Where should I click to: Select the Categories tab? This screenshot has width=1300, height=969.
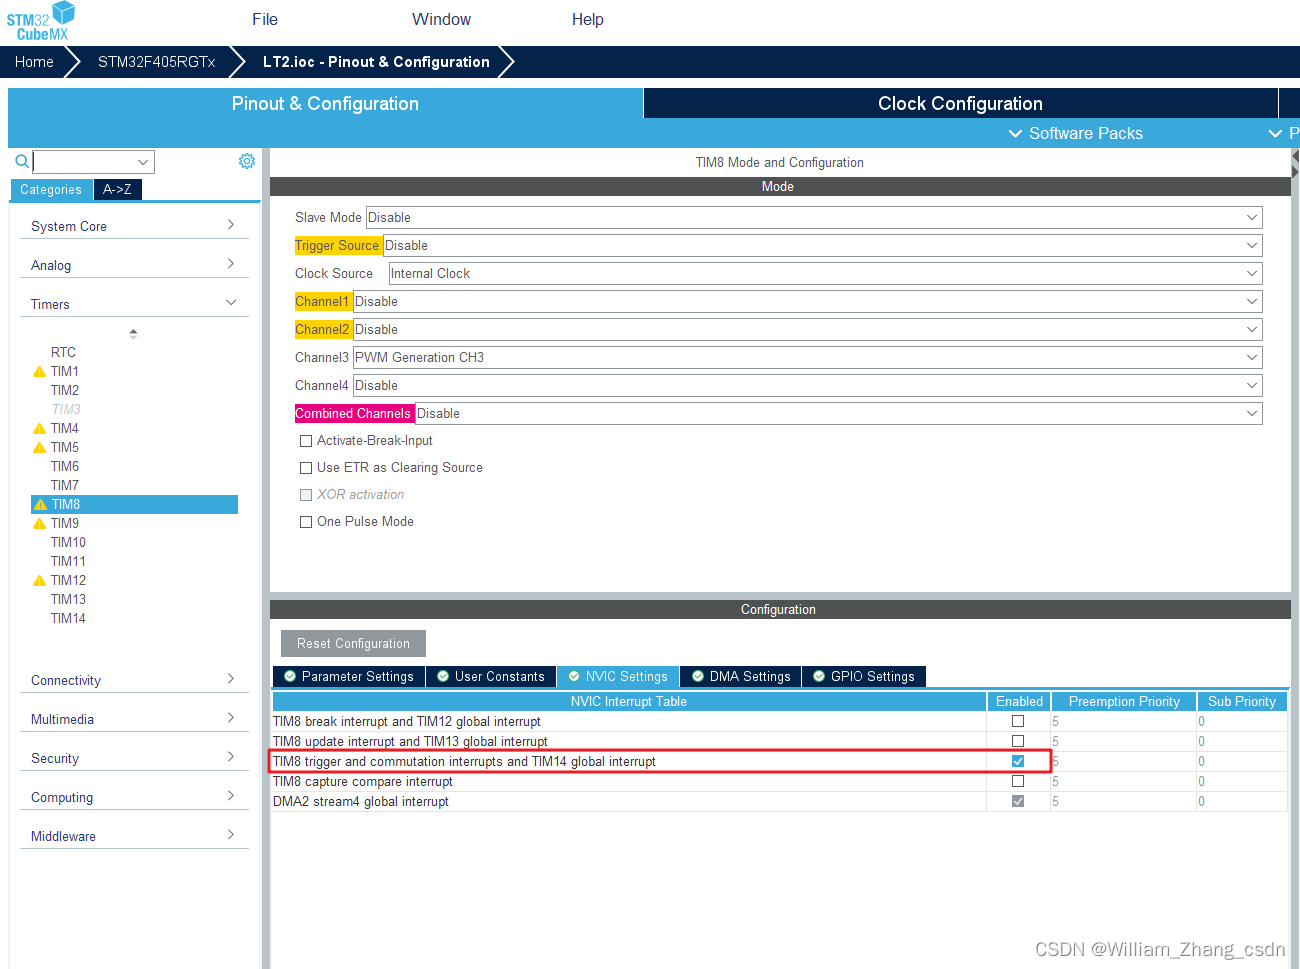point(51,189)
